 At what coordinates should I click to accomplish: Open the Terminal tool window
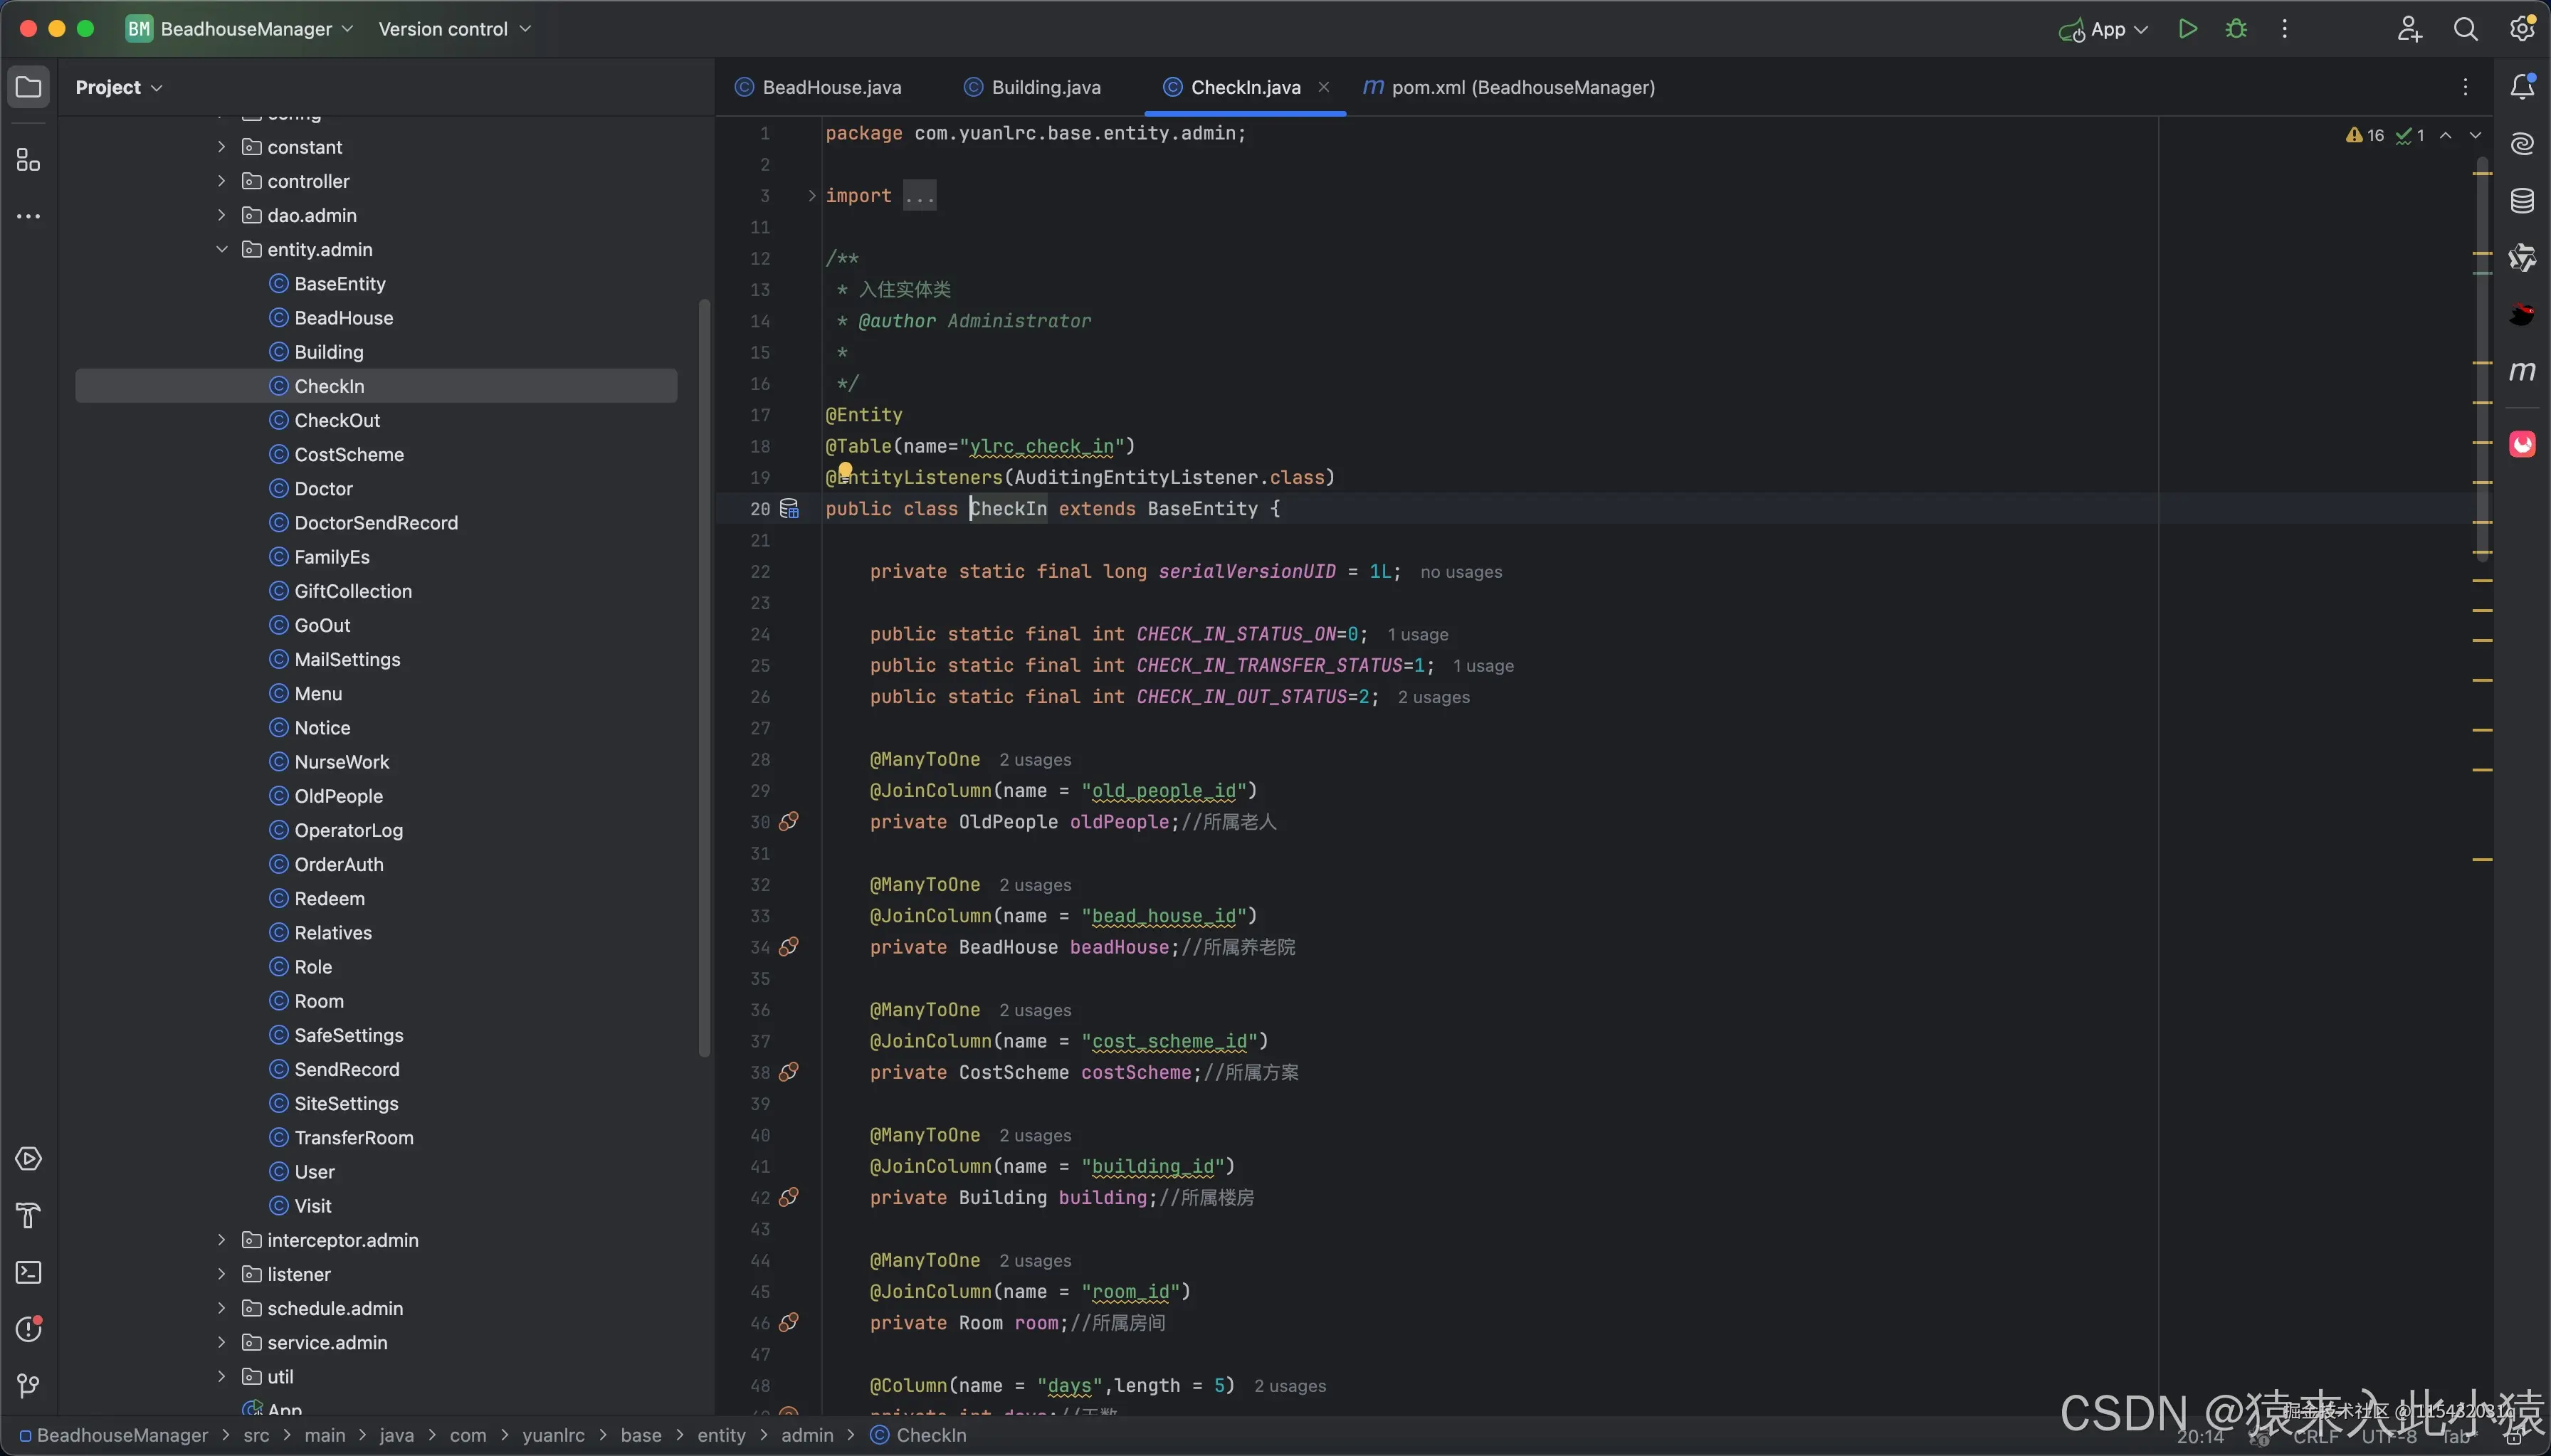coord(28,1273)
